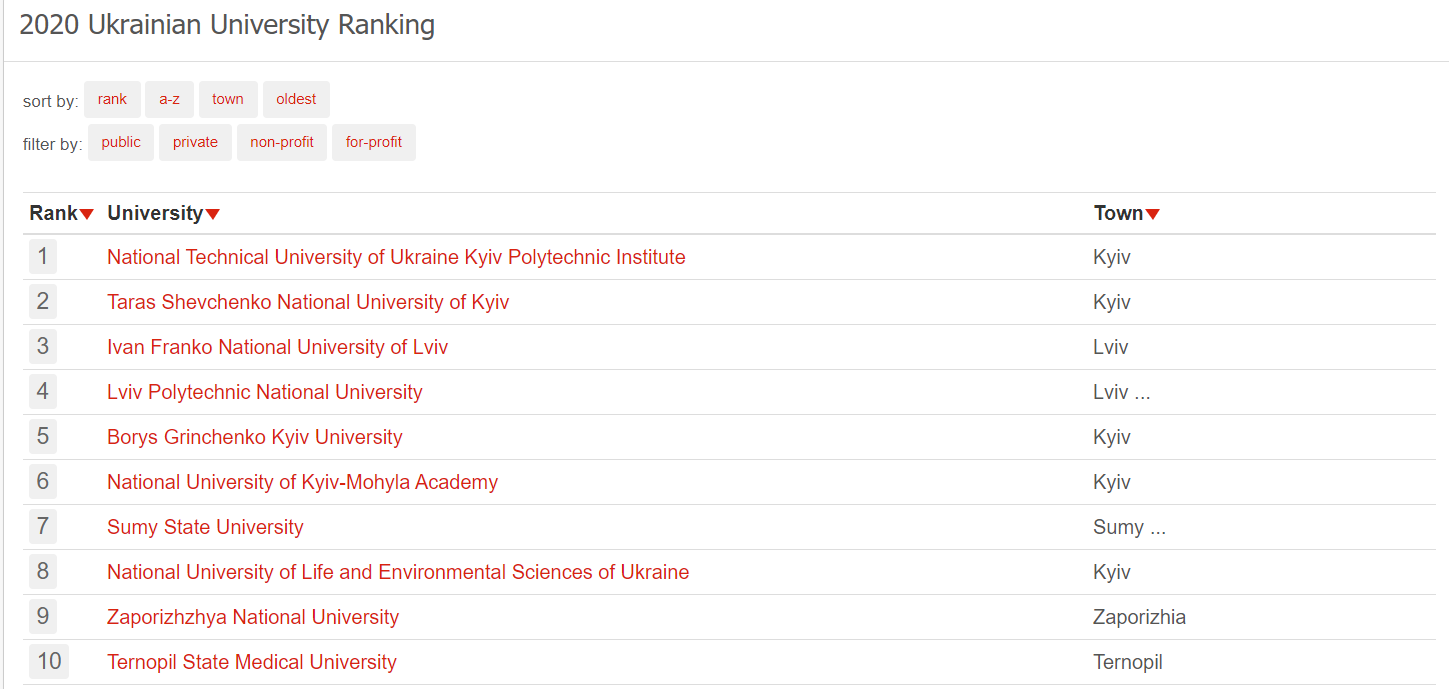Open Zaporizhzhya National University link
The width and height of the screenshot is (1449, 689).
coord(253,617)
